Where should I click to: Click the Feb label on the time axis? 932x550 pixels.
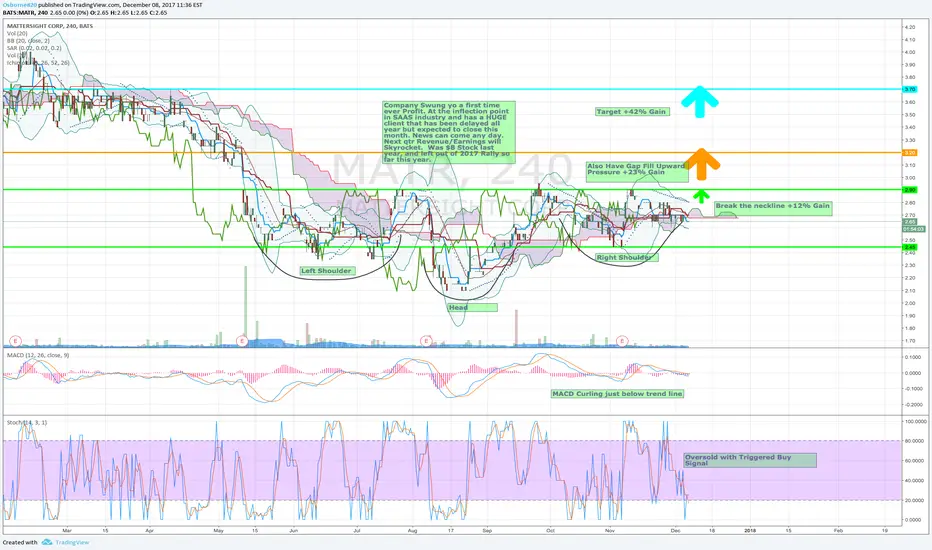[838, 530]
